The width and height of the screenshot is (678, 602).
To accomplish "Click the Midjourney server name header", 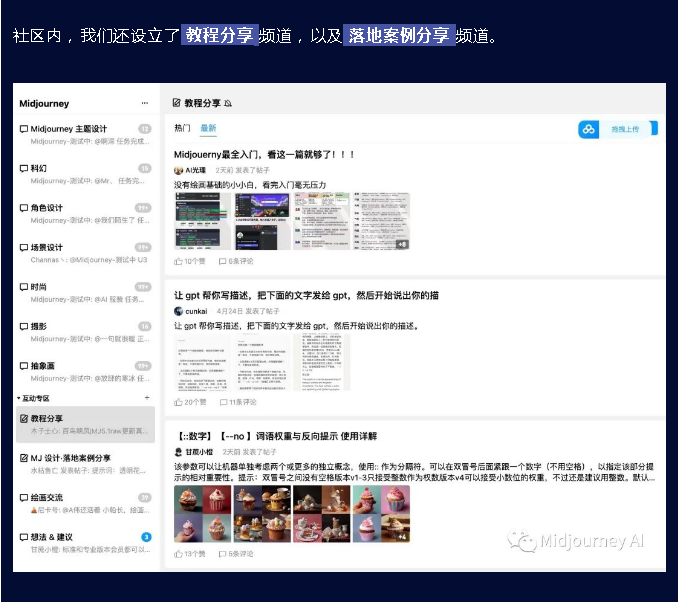I will tap(44, 103).
